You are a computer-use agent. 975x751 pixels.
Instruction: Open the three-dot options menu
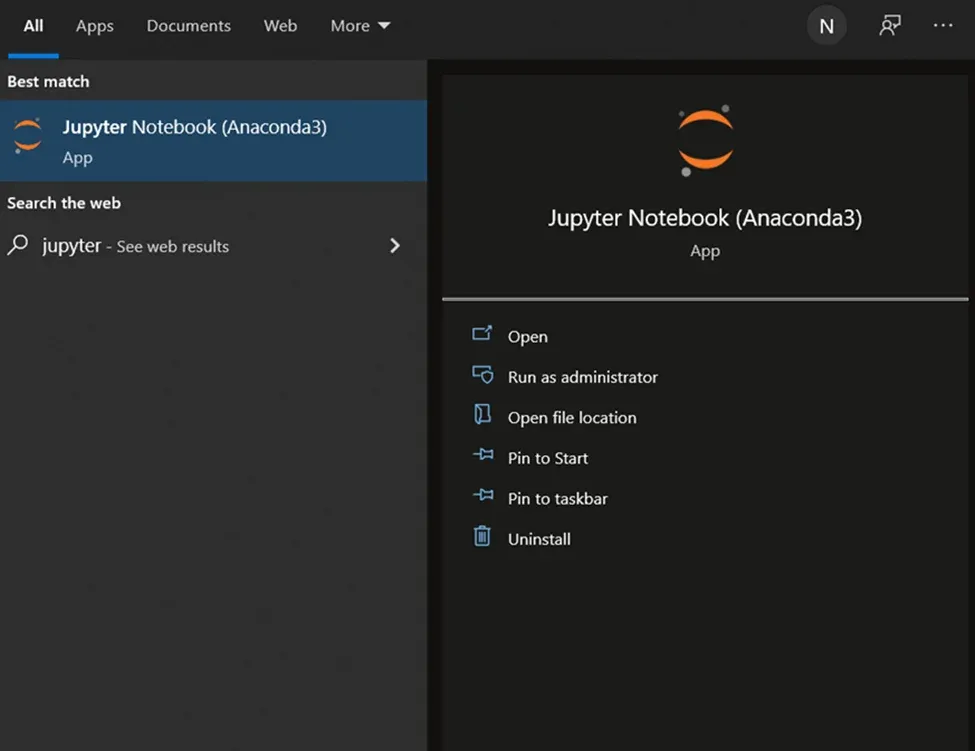coord(943,26)
